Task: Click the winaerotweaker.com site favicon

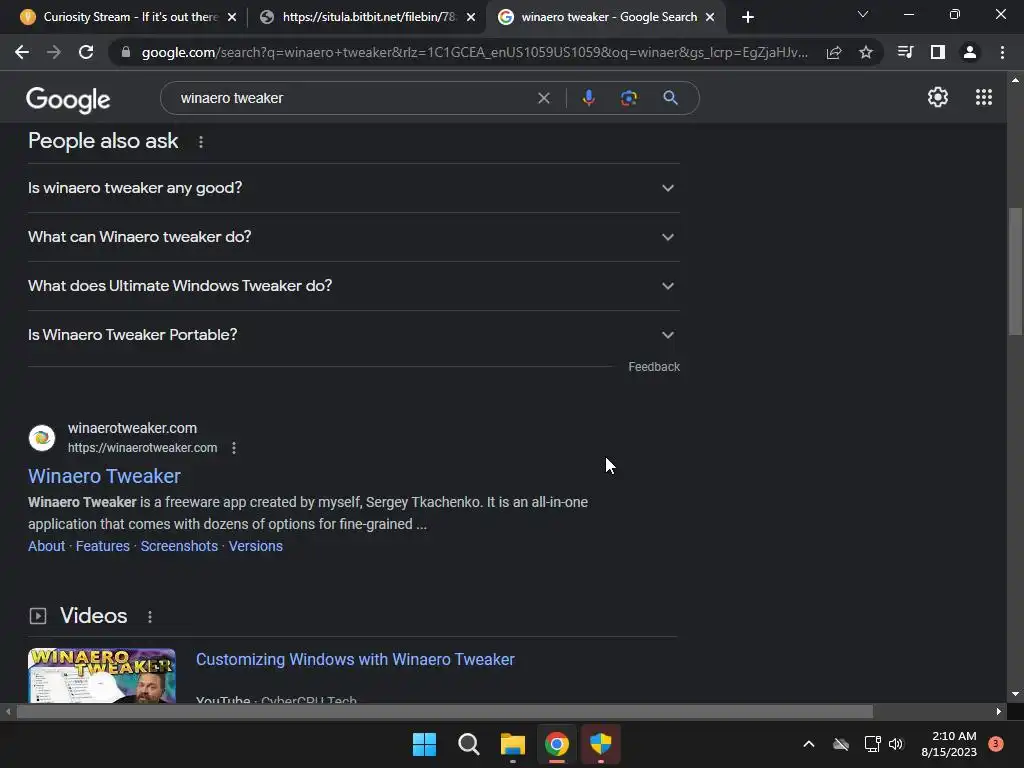Action: coord(42,438)
